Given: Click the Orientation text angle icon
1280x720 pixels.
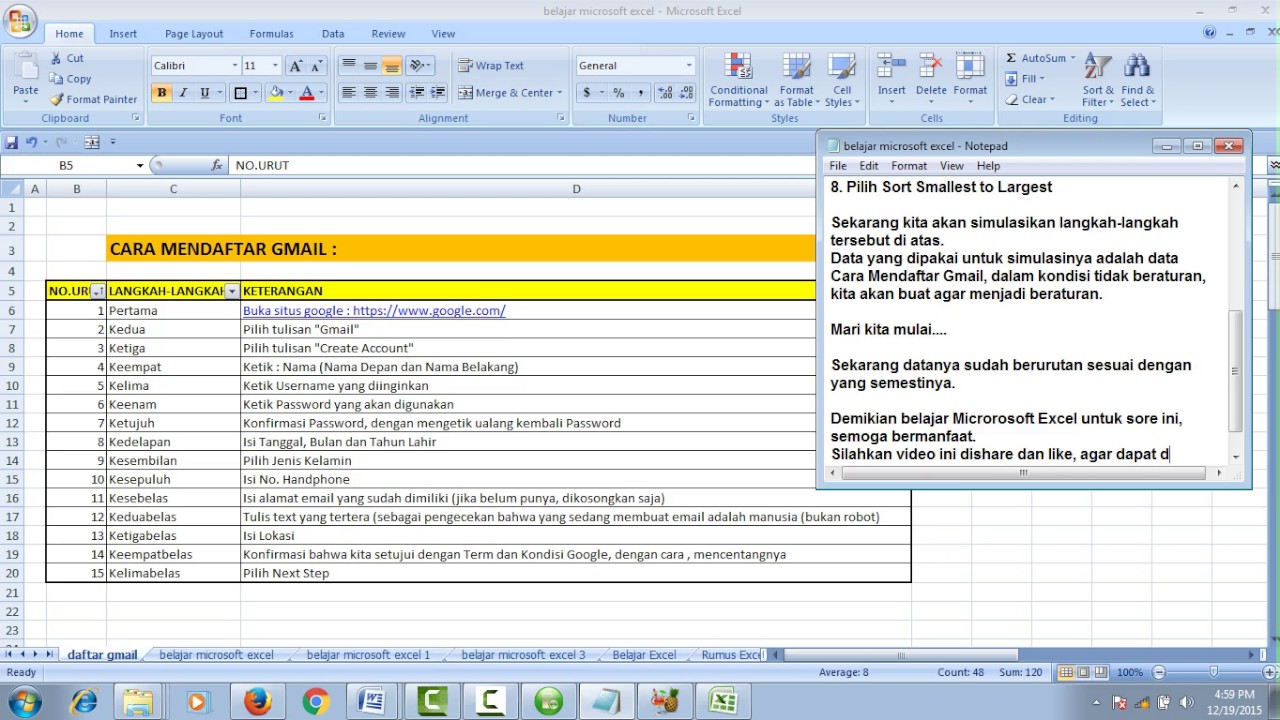Looking at the screenshot, I should pos(418,66).
